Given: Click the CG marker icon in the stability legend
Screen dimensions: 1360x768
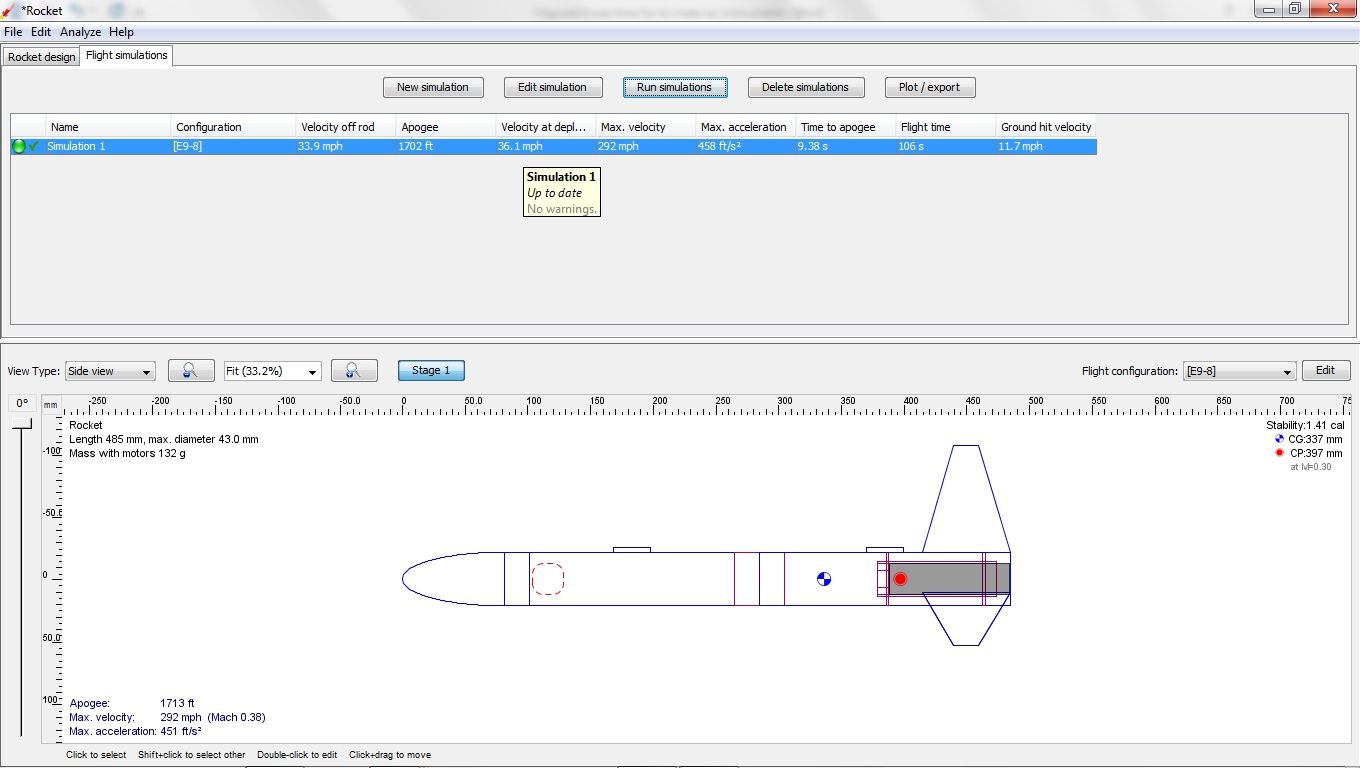Looking at the screenshot, I should (1279, 438).
